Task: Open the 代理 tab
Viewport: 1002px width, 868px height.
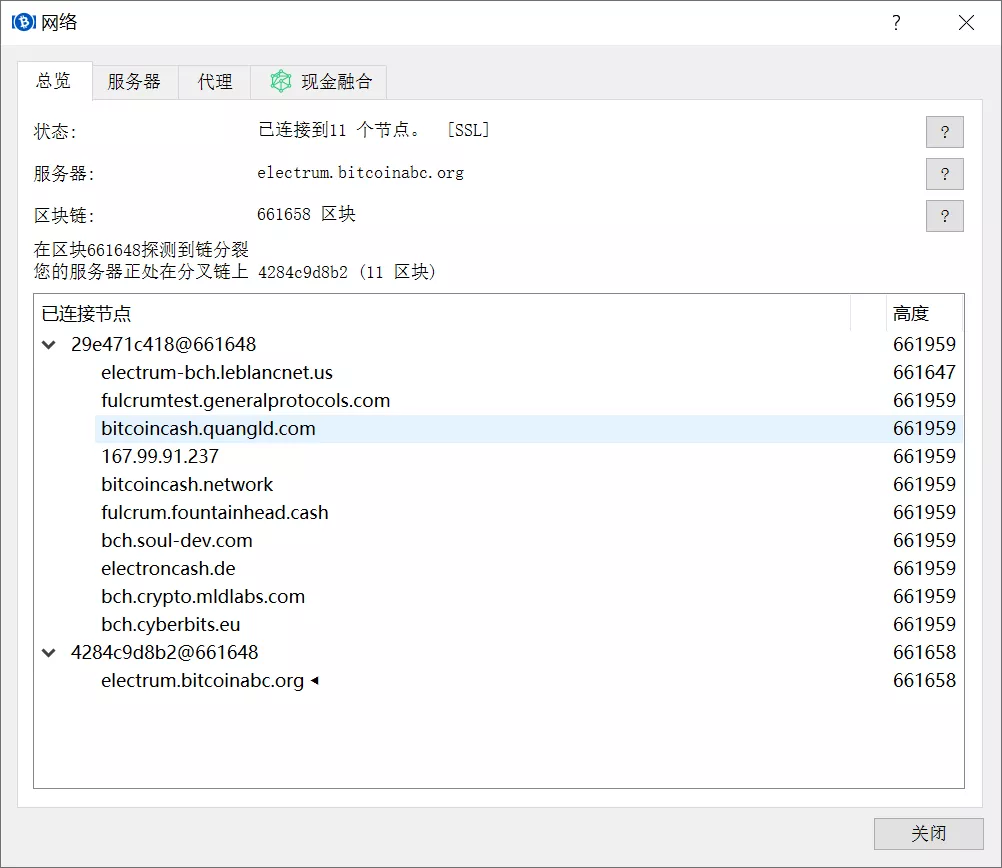Action: click(x=215, y=82)
